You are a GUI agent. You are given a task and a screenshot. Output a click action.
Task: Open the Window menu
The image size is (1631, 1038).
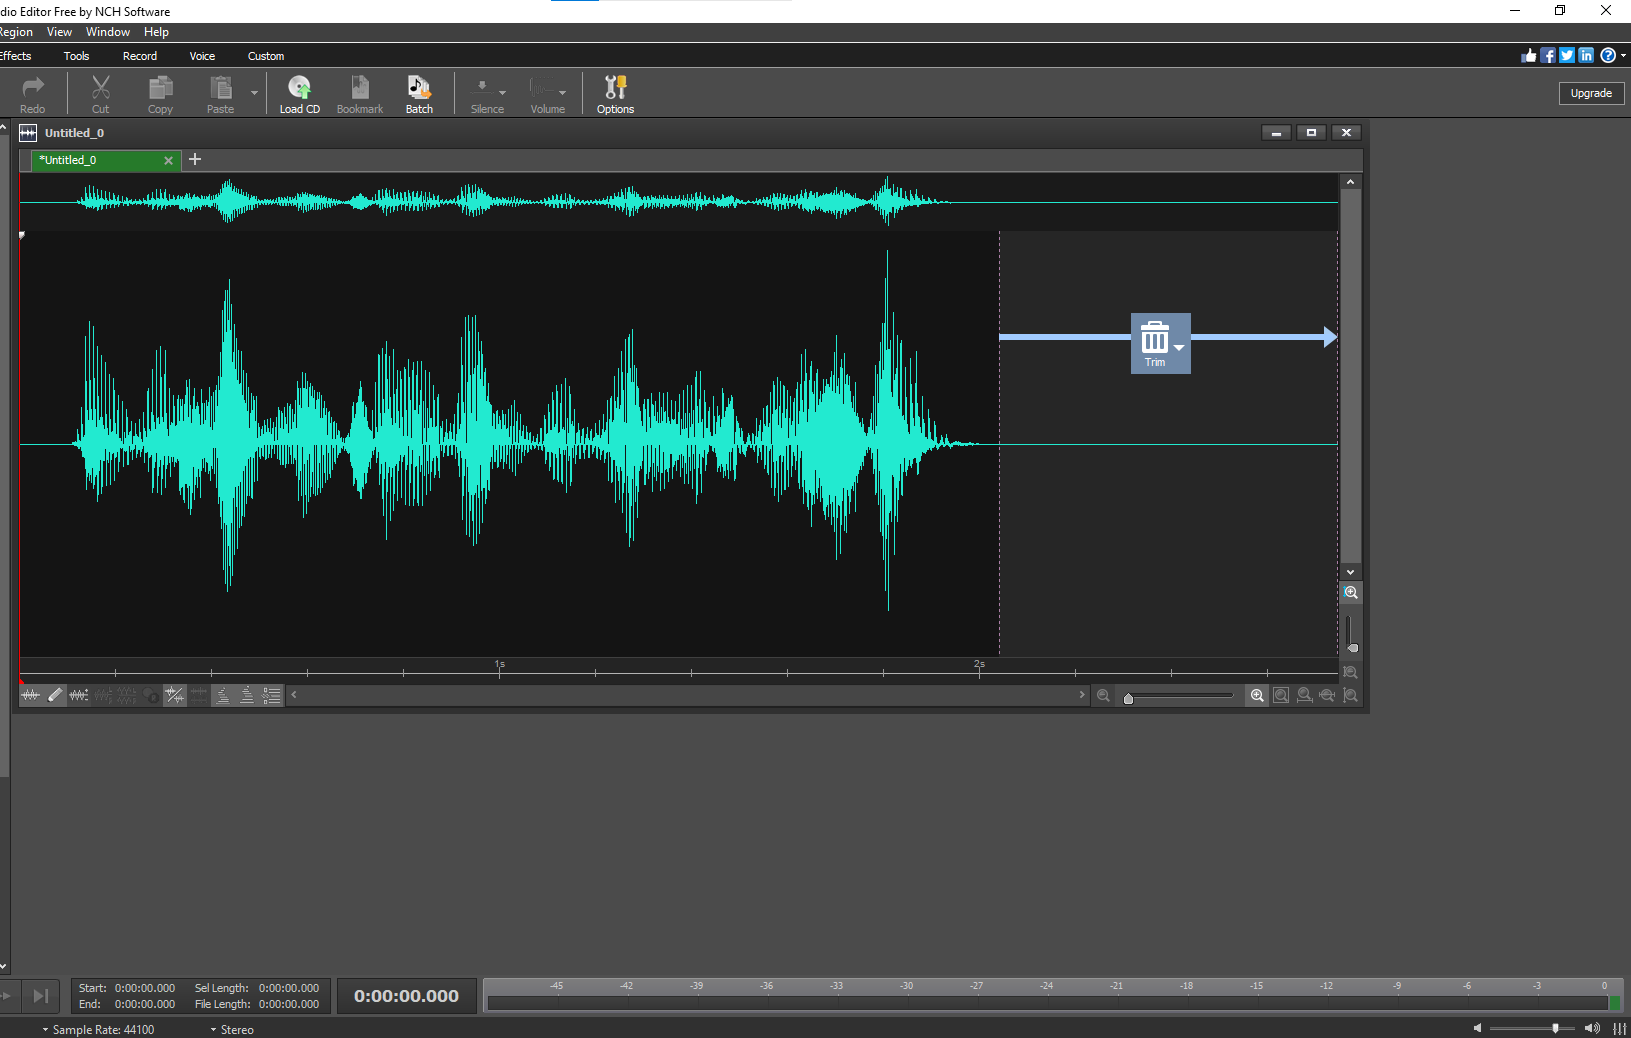pos(108,32)
